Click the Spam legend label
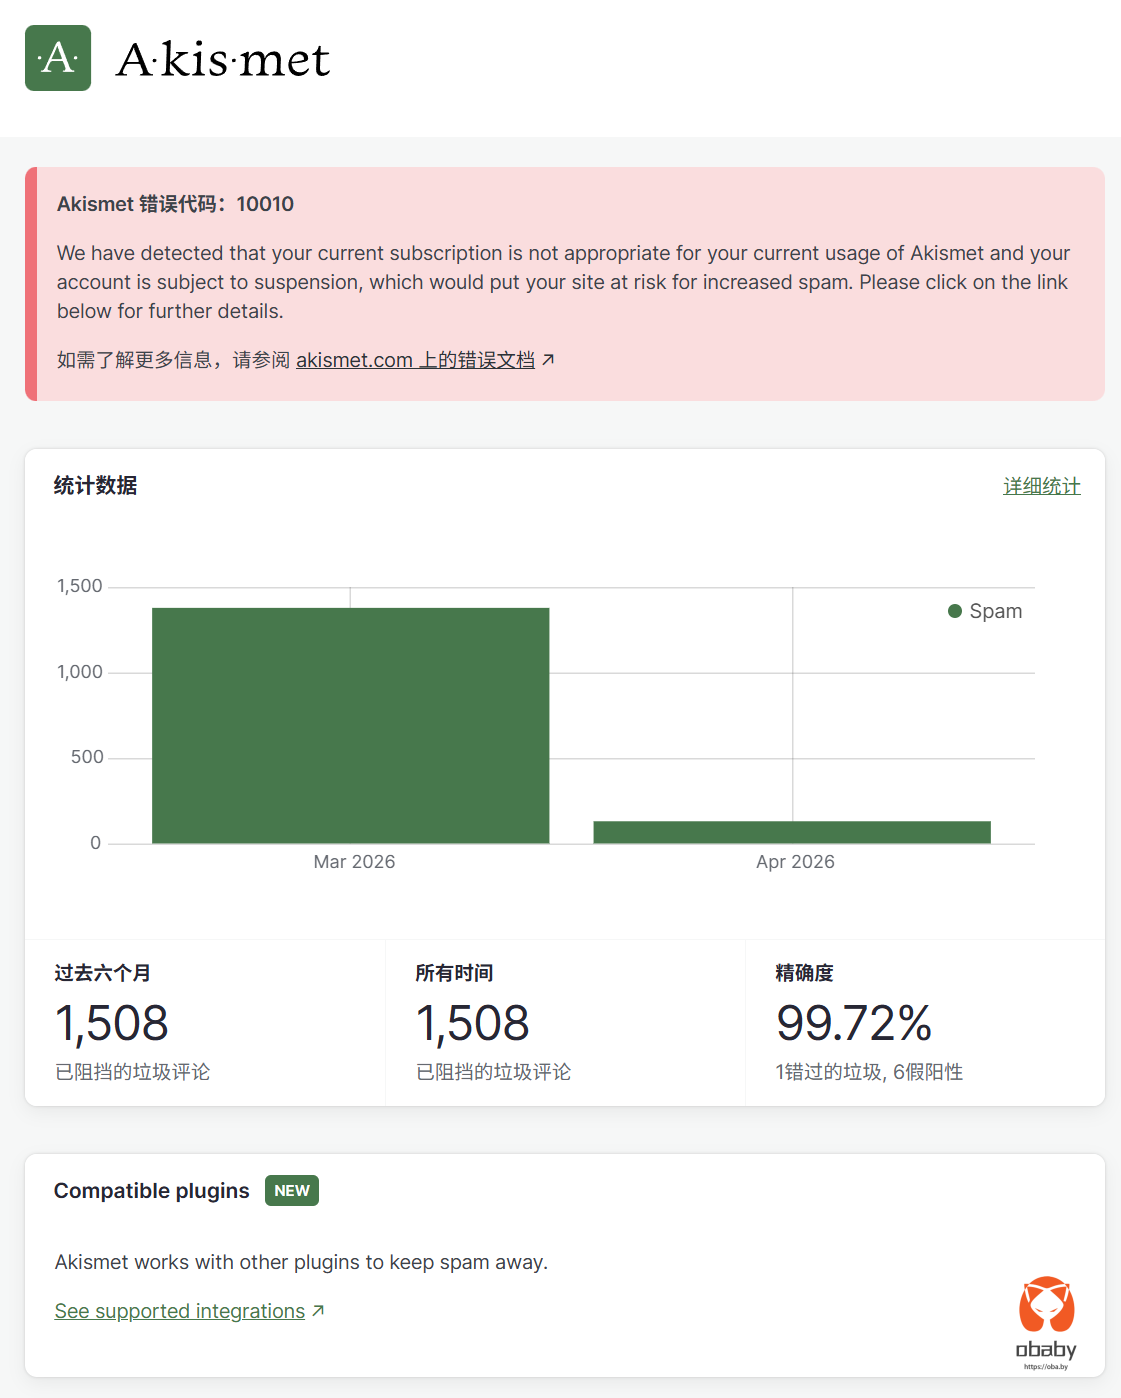1121x1398 pixels. pyautogui.click(x=995, y=611)
